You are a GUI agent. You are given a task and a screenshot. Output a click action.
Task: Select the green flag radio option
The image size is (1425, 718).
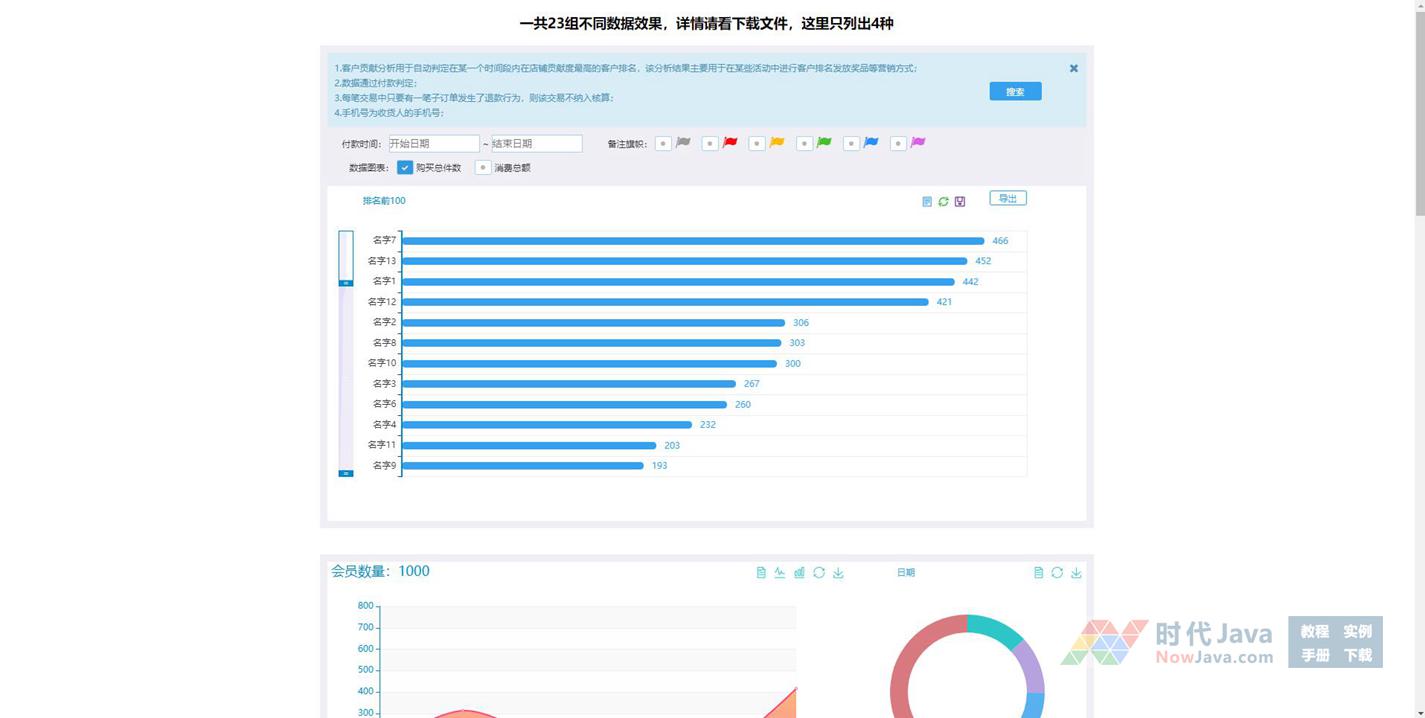[x=804, y=144]
